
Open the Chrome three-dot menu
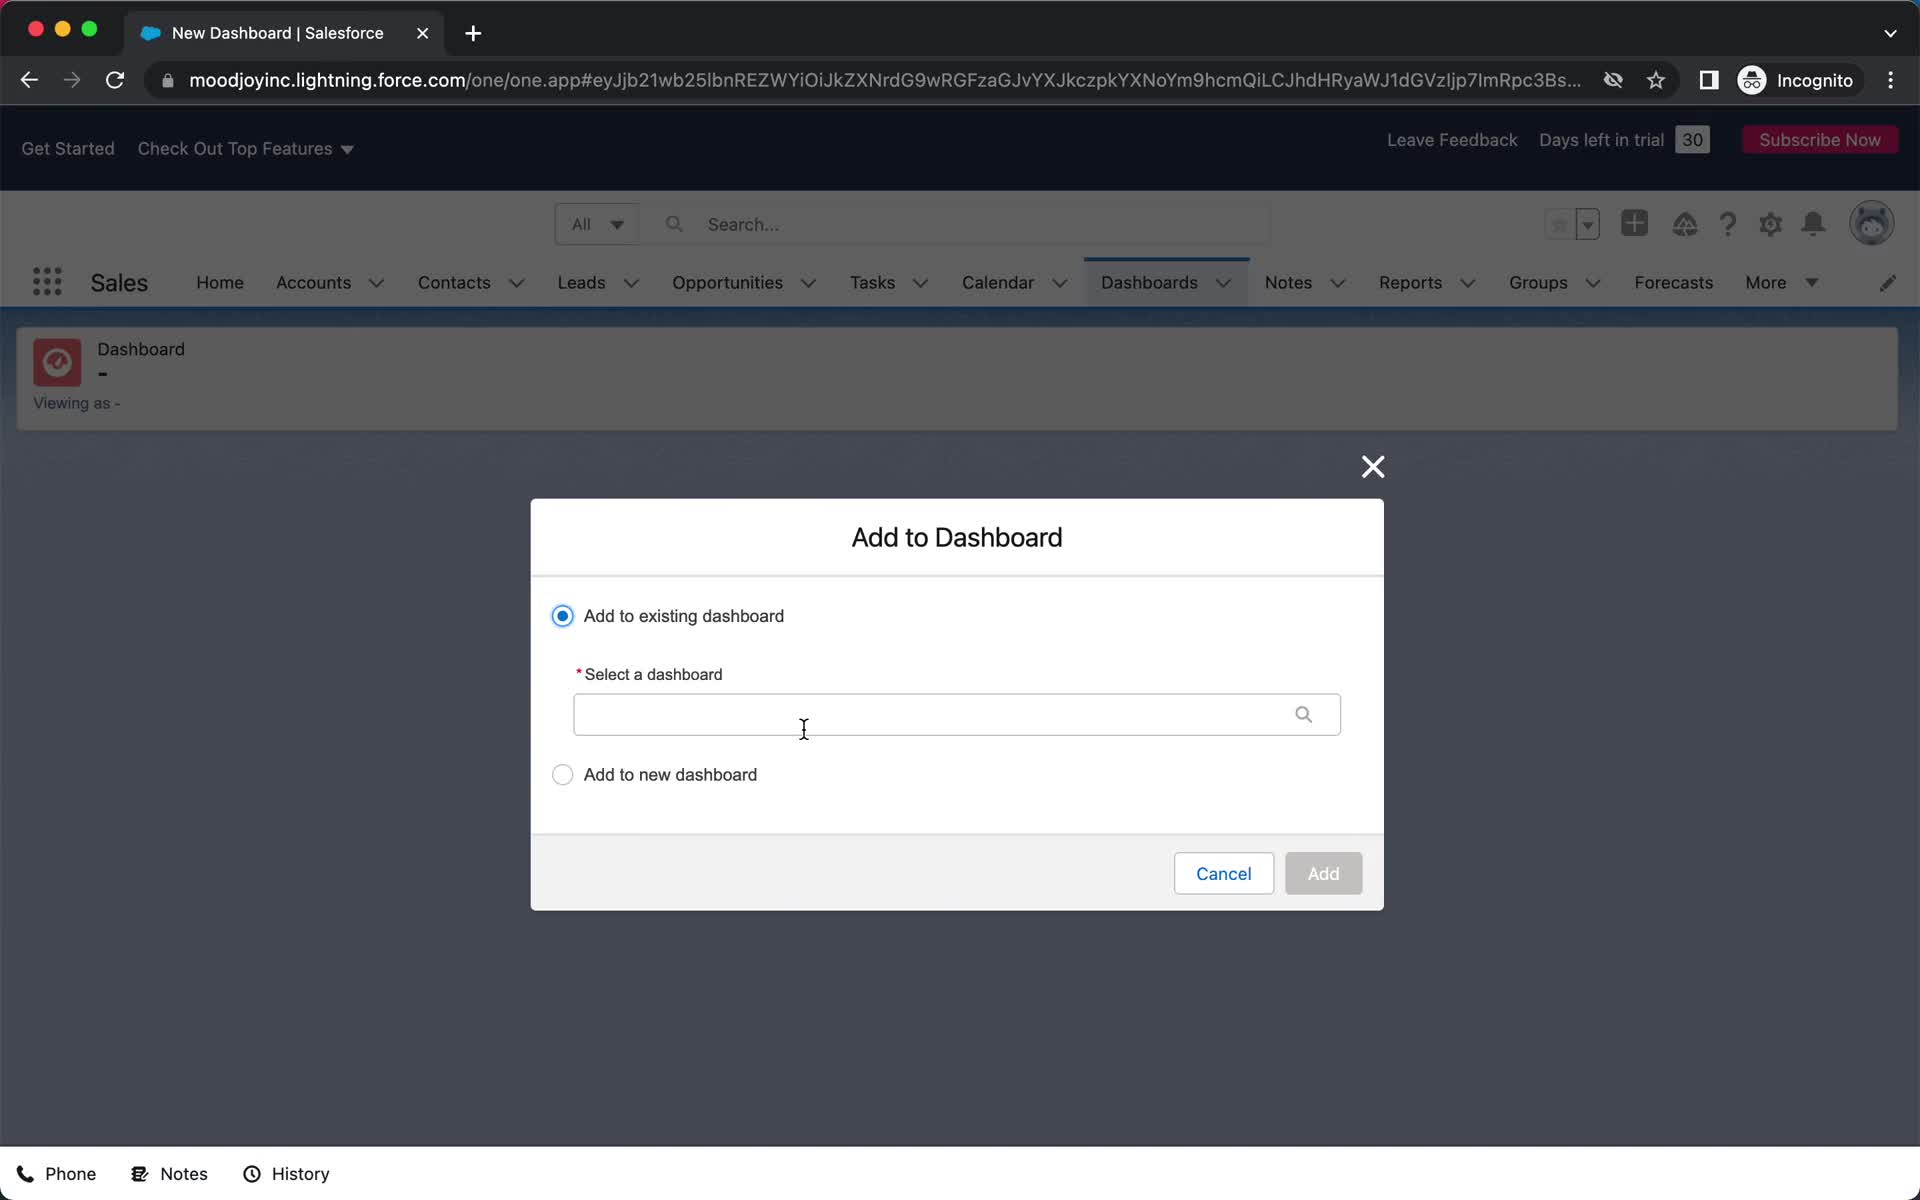[x=1890, y=80]
